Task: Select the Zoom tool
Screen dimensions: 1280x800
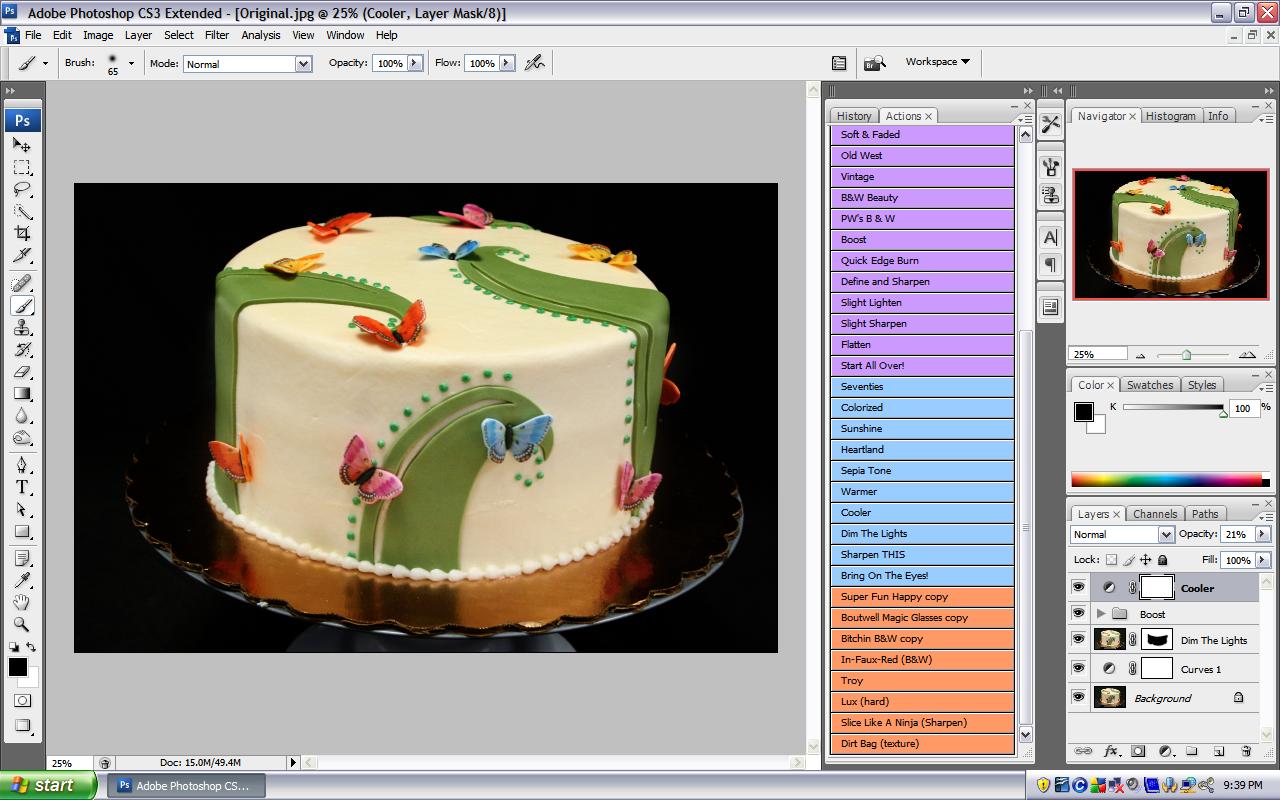Action: coord(22,624)
